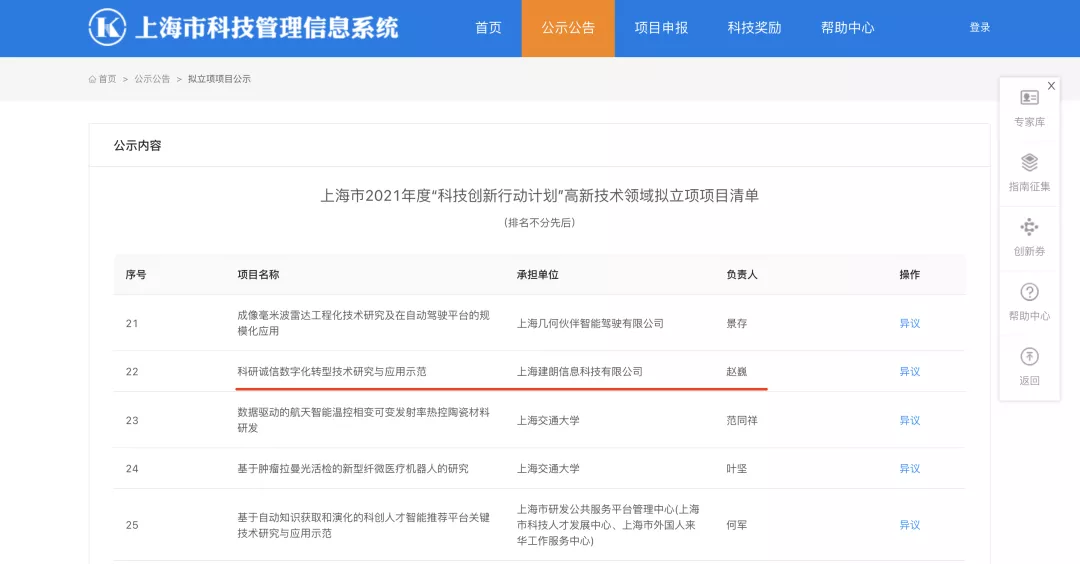Click the system logo K icon
The image size is (1080, 564).
(107, 27)
